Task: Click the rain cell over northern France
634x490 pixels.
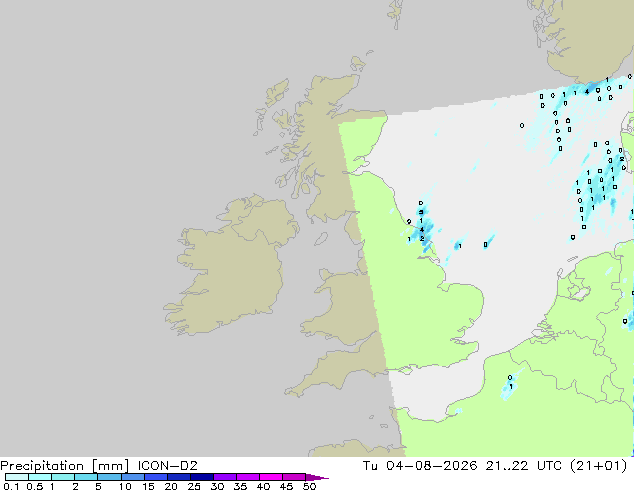Action: coord(509,385)
